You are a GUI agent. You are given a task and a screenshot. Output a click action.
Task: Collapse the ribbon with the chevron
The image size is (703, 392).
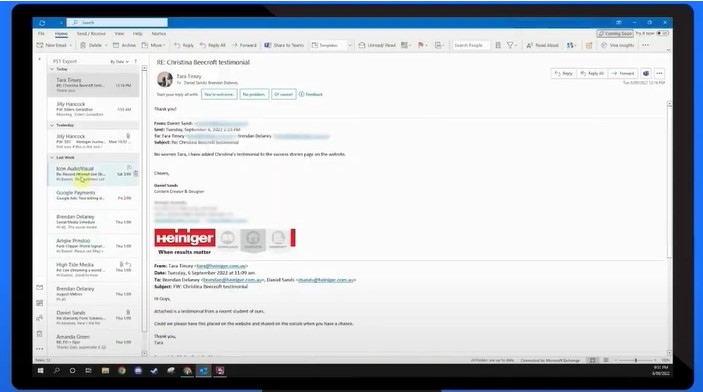[668, 50]
